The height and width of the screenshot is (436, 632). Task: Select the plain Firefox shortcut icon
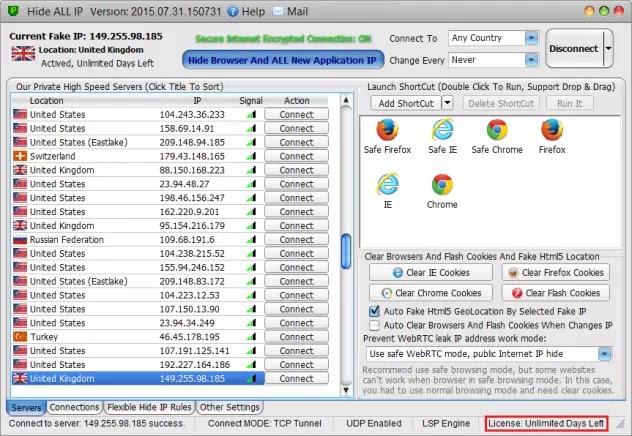point(552,130)
